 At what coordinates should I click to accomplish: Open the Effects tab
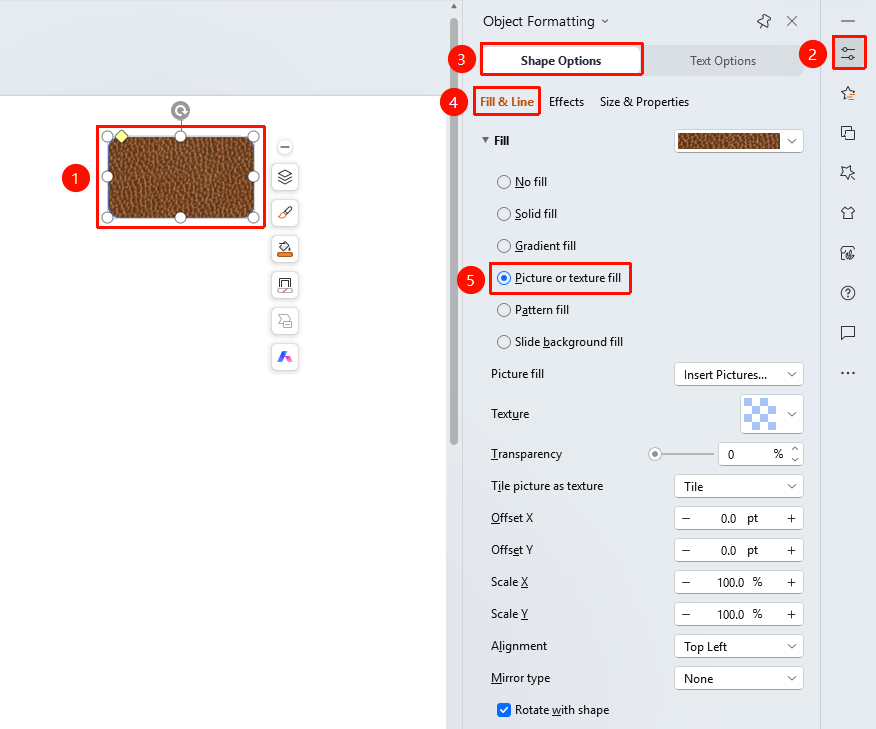(x=566, y=102)
